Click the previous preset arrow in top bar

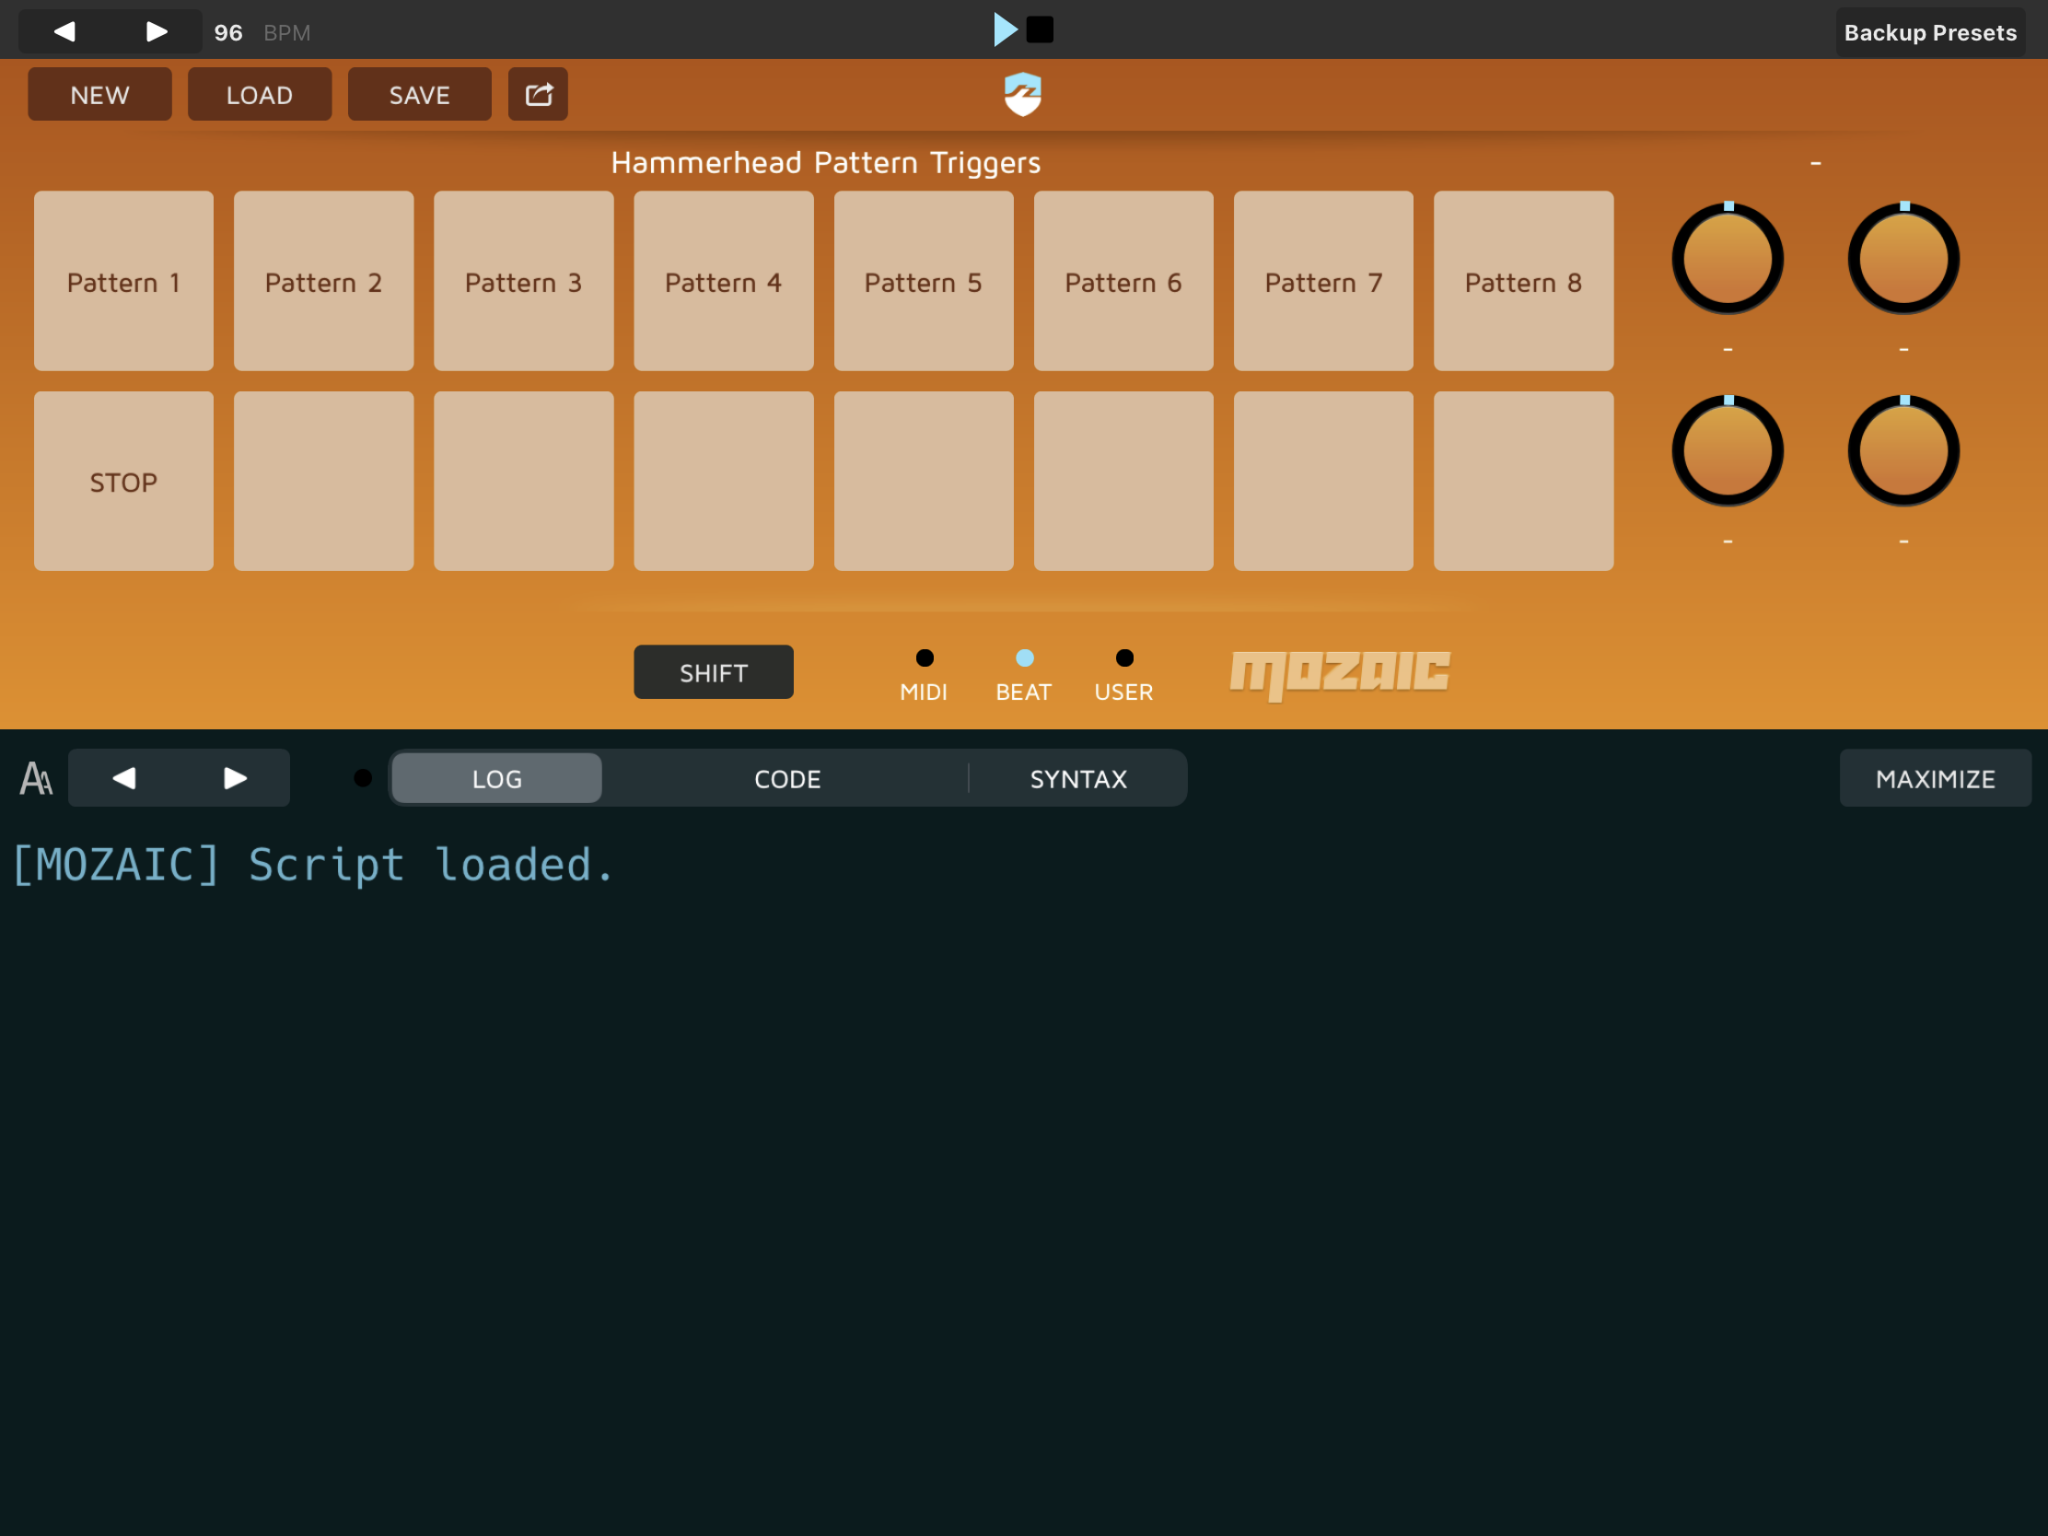tap(65, 32)
